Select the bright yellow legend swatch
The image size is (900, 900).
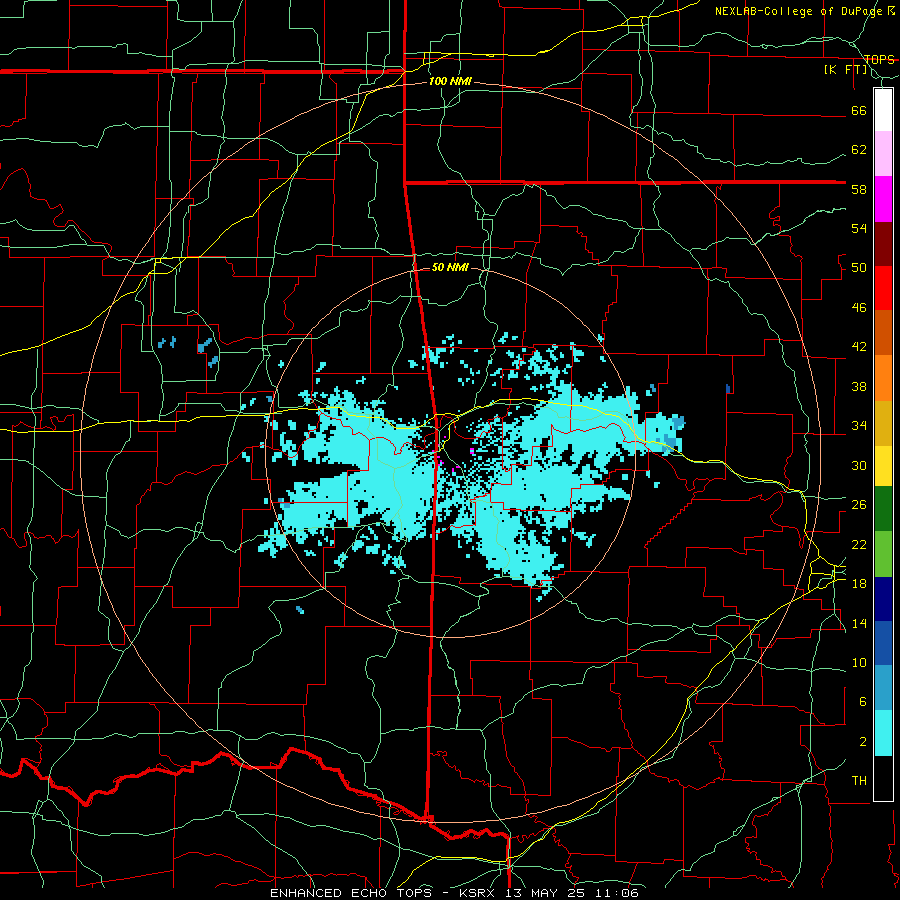(x=883, y=466)
